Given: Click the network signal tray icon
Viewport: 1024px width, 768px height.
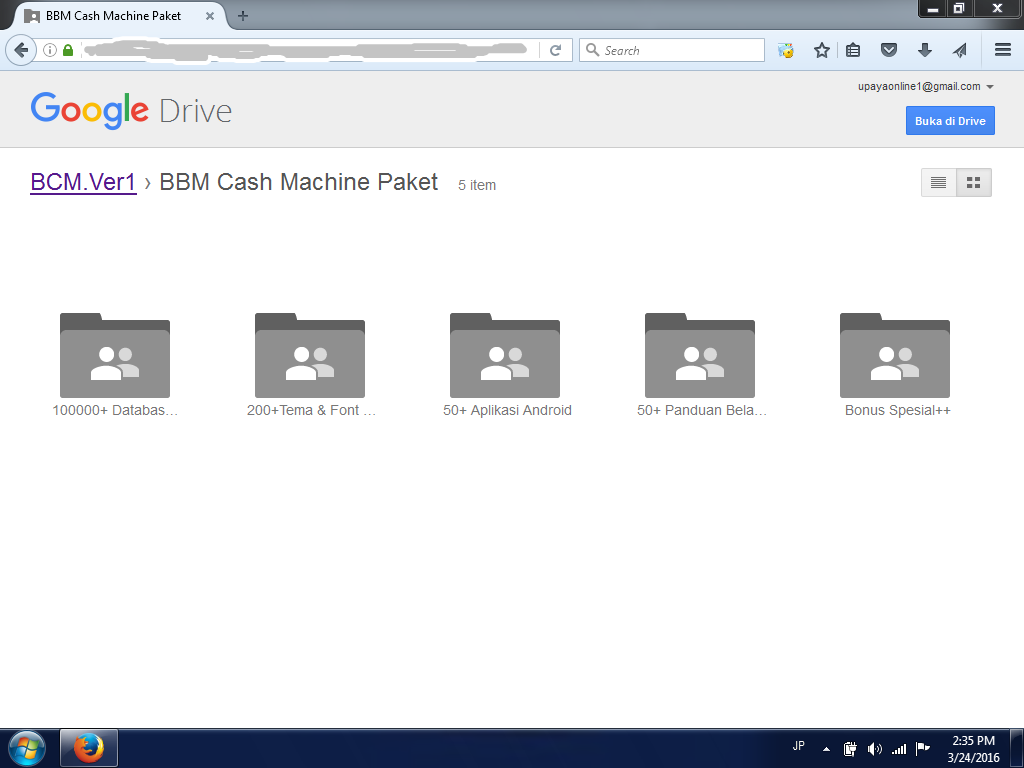Looking at the screenshot, I should (899, 749).
